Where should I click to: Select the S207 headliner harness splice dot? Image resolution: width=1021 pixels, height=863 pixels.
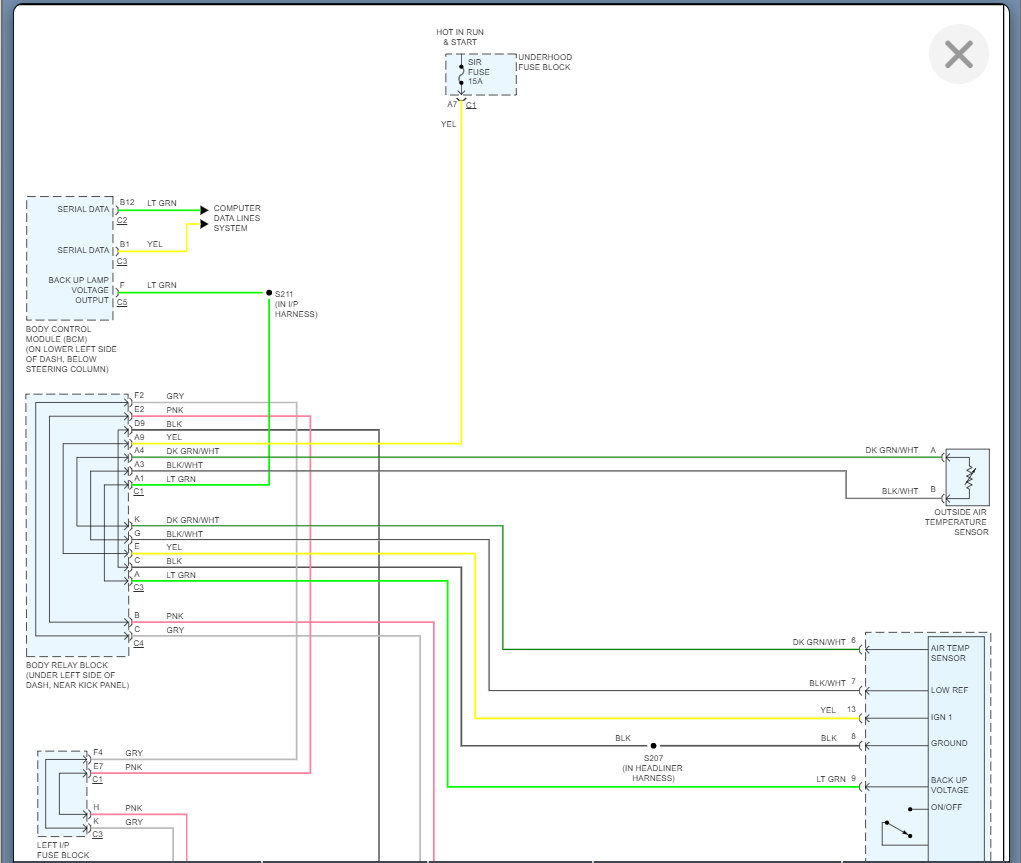click(653, 745)
